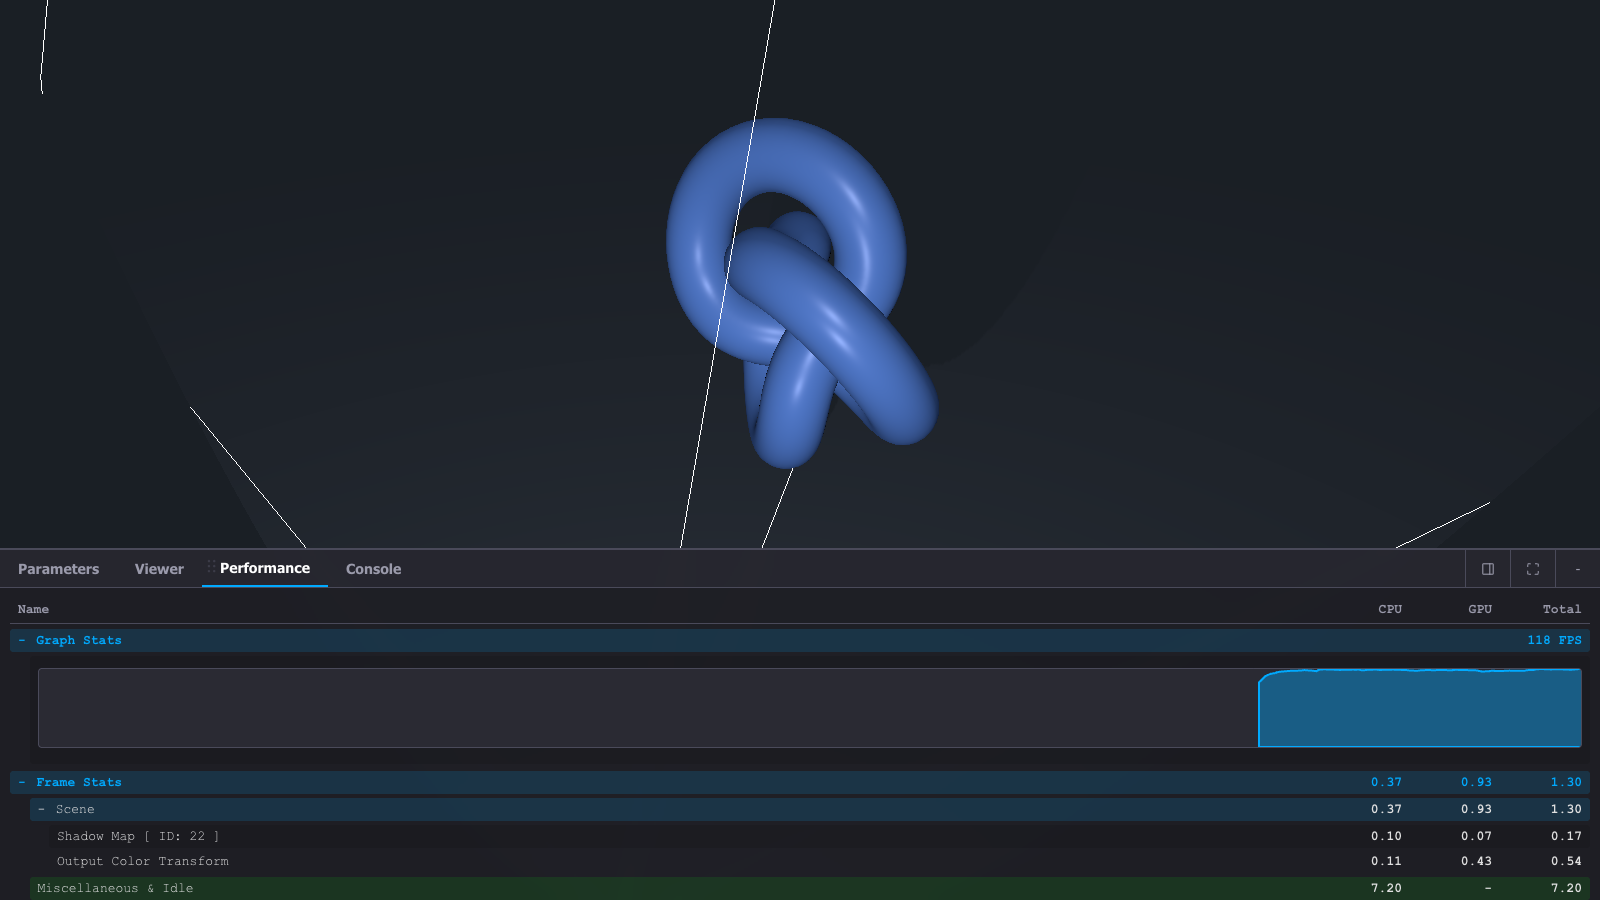Image resolution: width=1600 pixels, height=900 pixels.
Task: Minimize the bottom panel with dash icon
Action: point(1578,569)
